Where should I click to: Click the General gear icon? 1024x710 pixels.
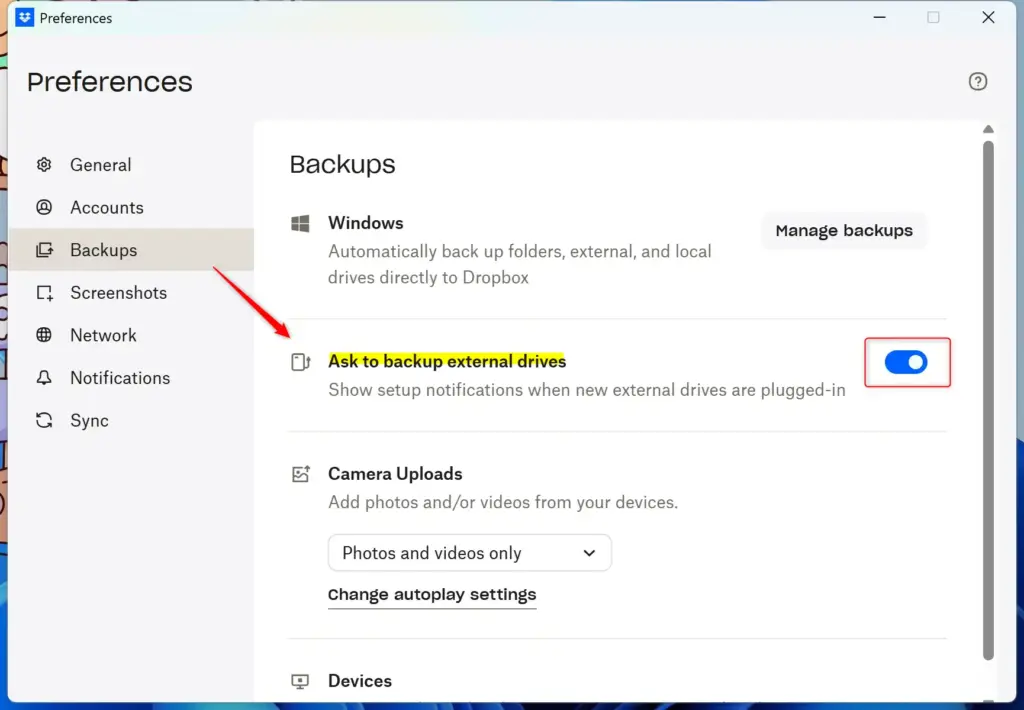pos(44,165)
